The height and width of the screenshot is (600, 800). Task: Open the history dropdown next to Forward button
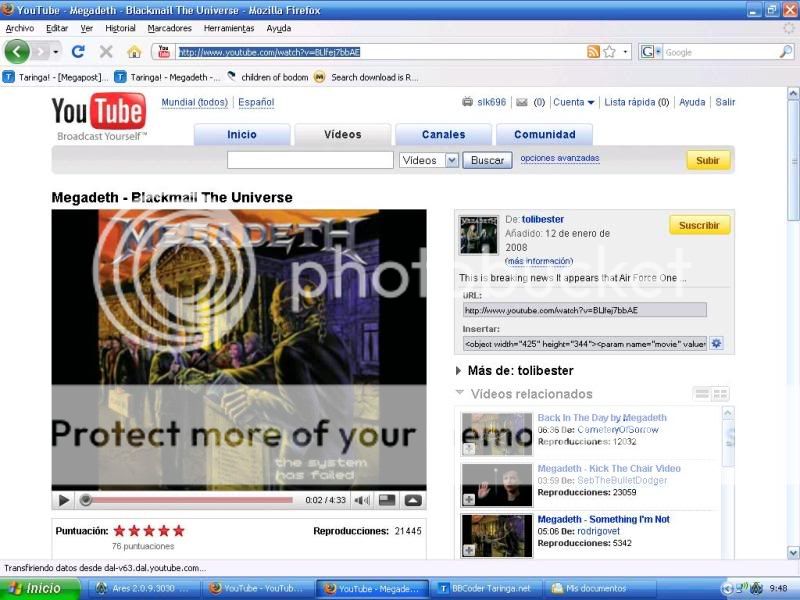[56, 52]
